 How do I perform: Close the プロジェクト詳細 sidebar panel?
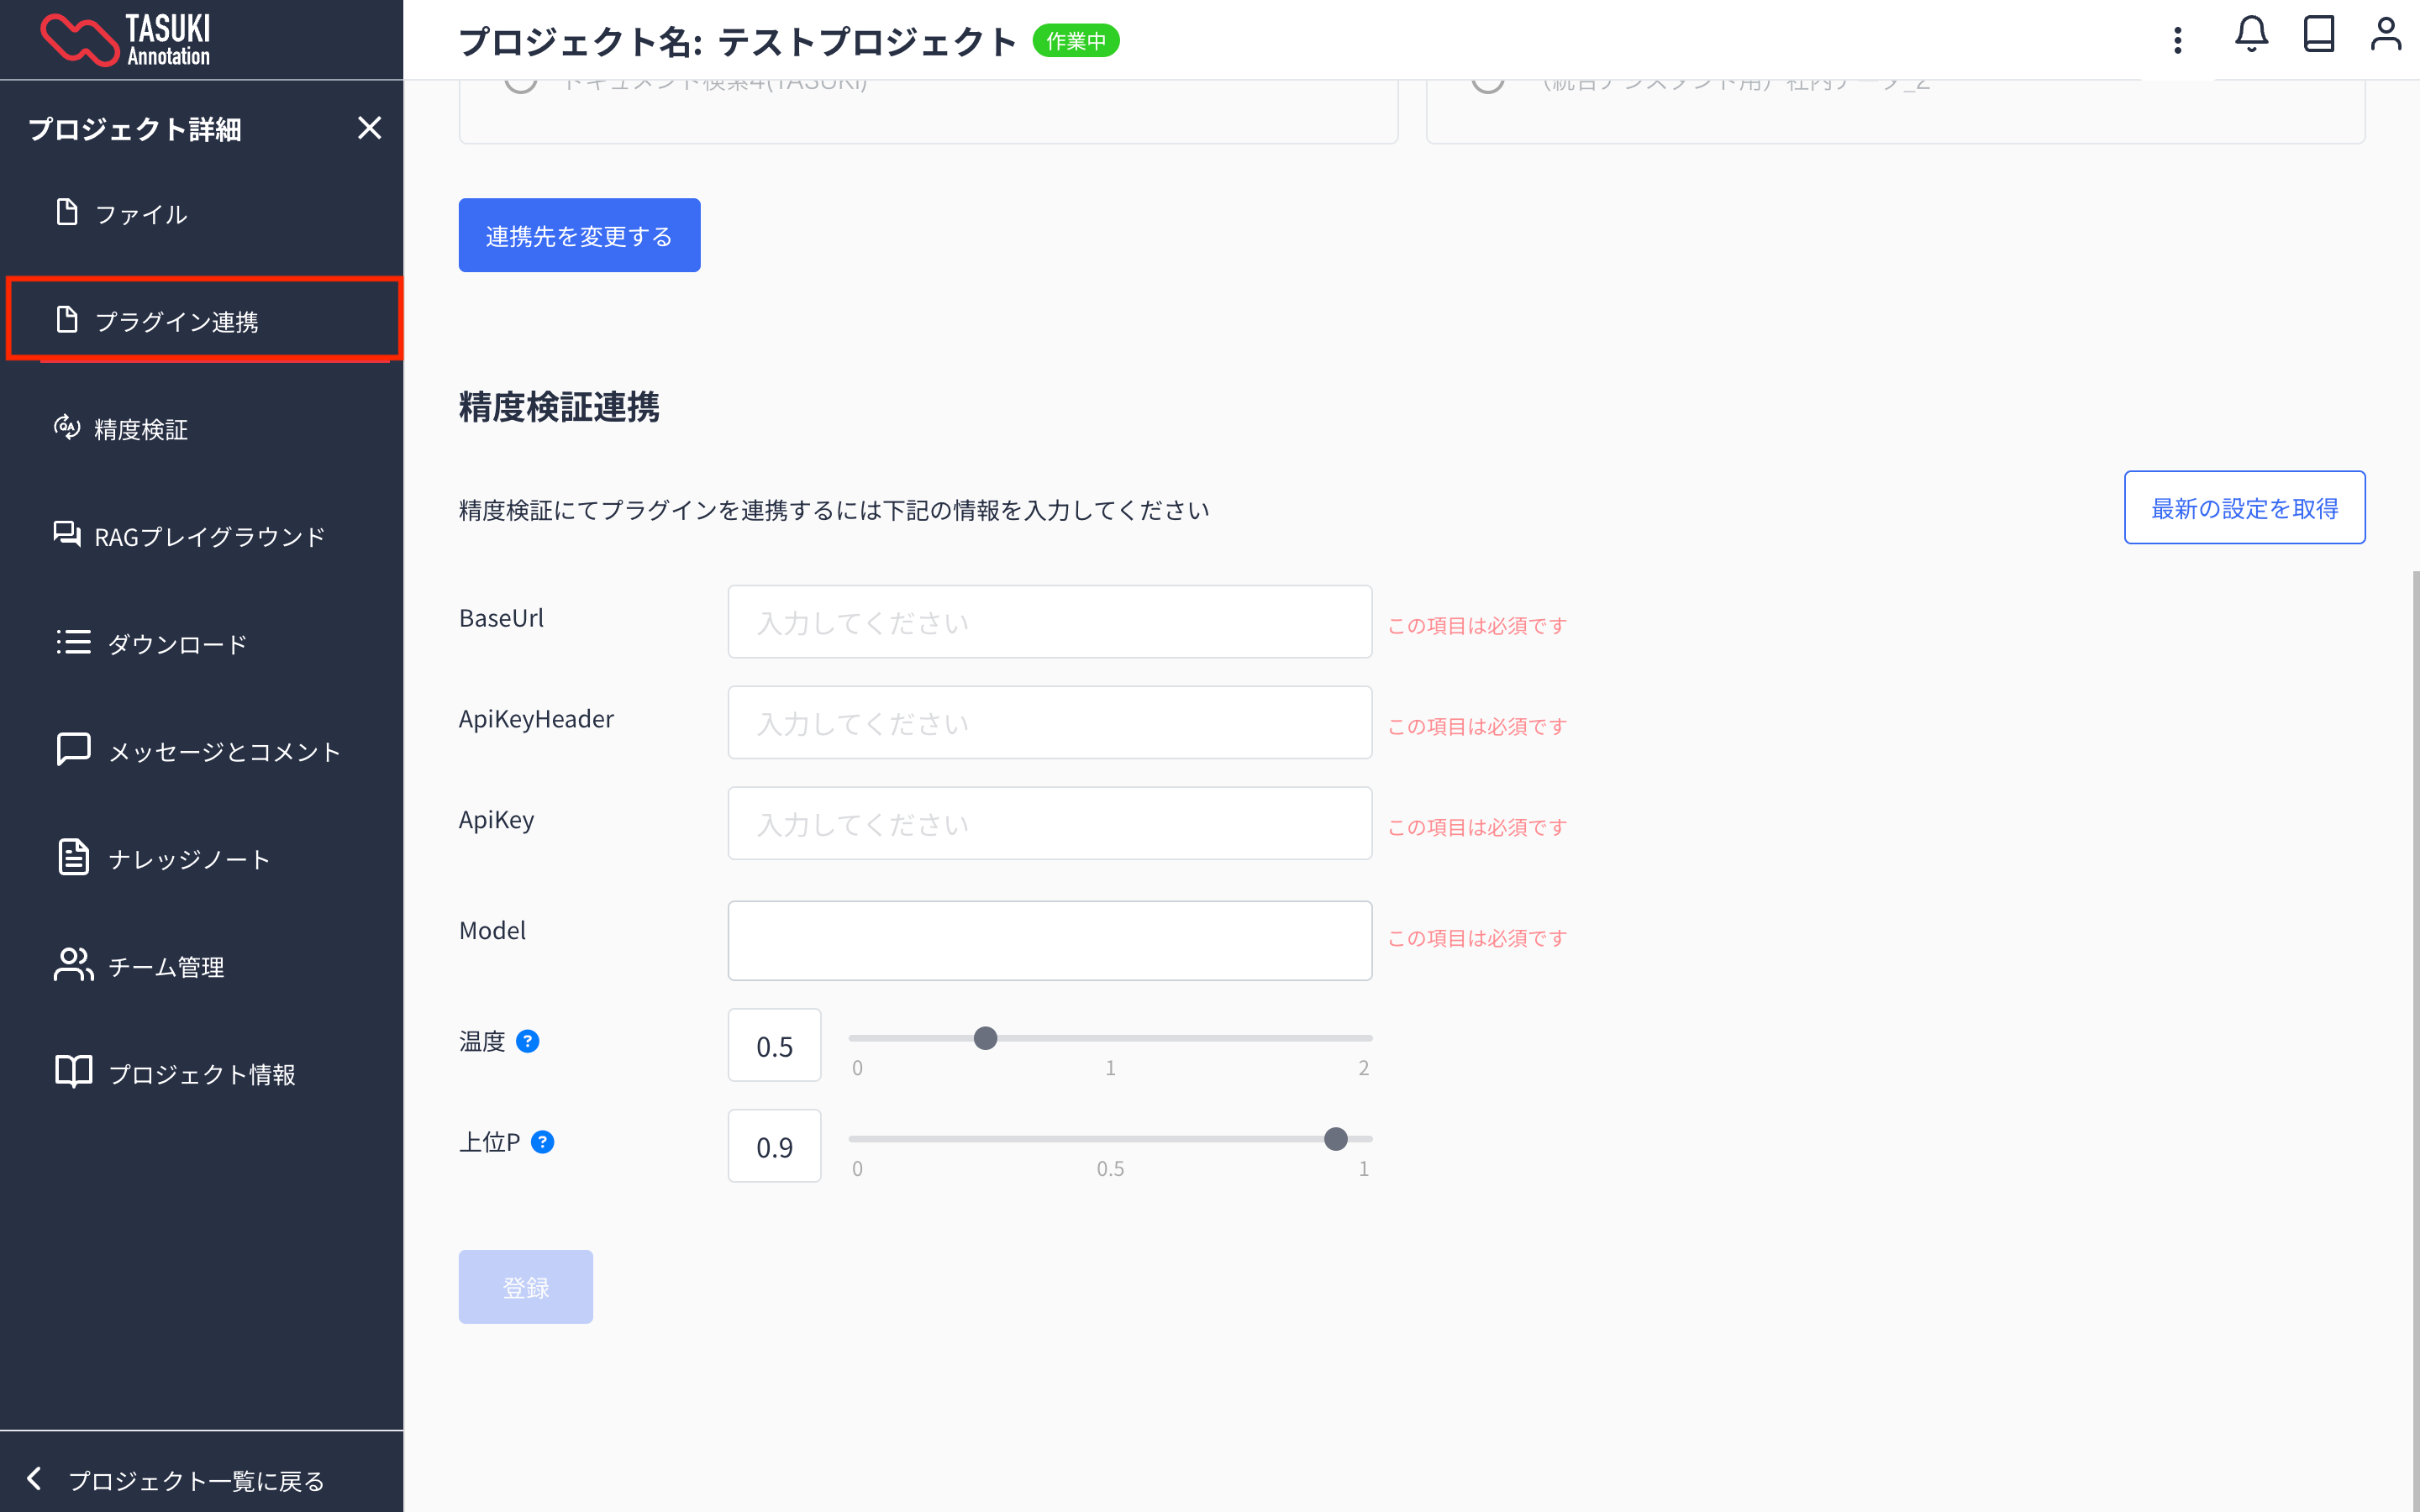(369, 128)
